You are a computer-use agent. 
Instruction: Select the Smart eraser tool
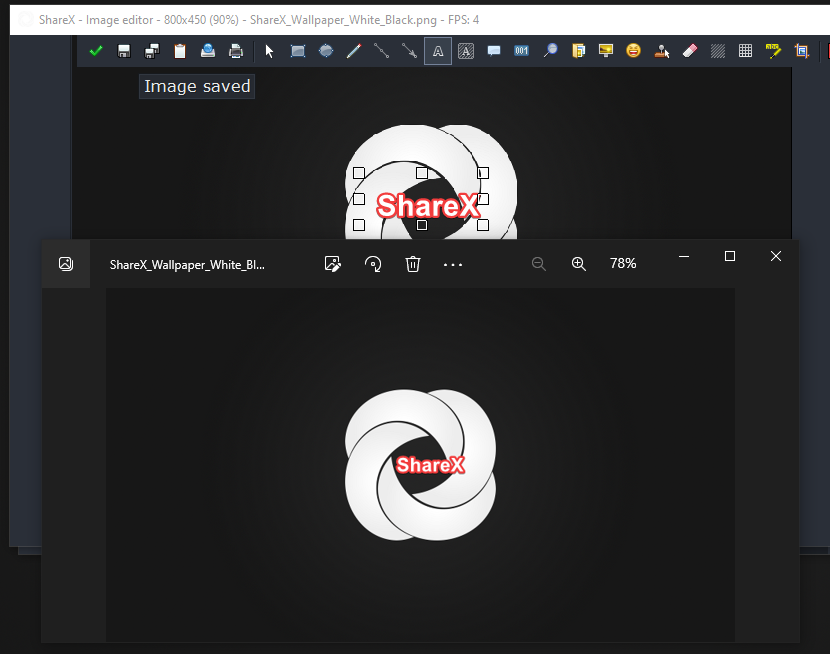pyautogui.click(x=690, y=51)
